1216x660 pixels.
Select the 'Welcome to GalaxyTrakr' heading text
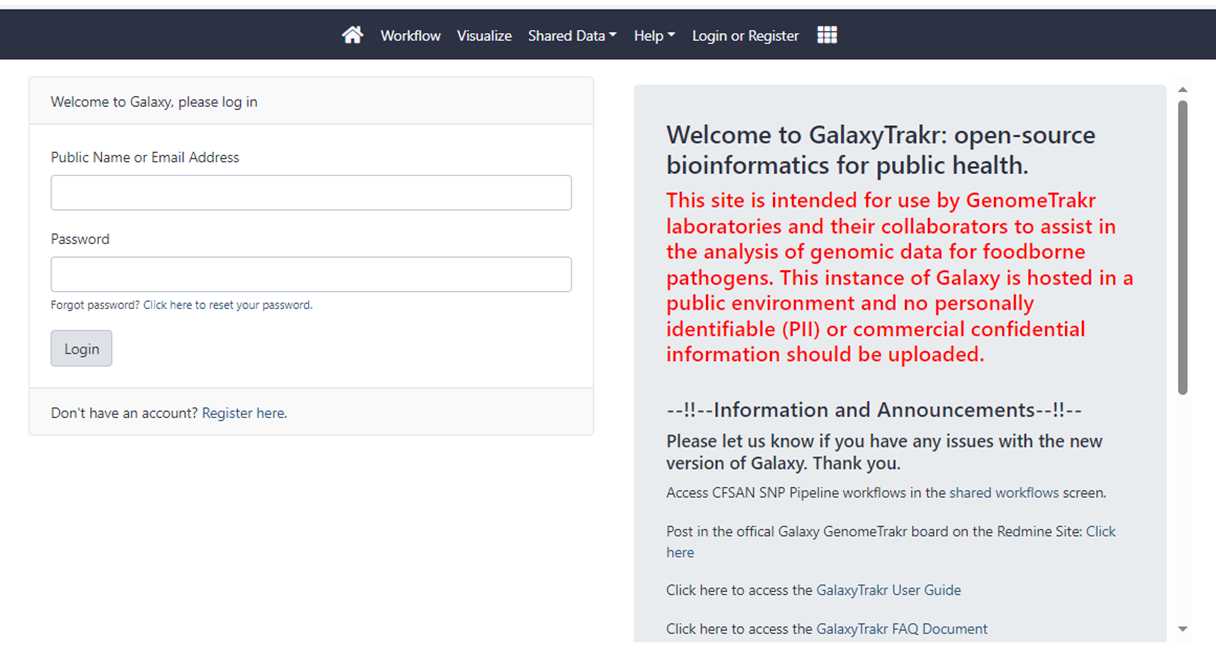coord(881,149)
